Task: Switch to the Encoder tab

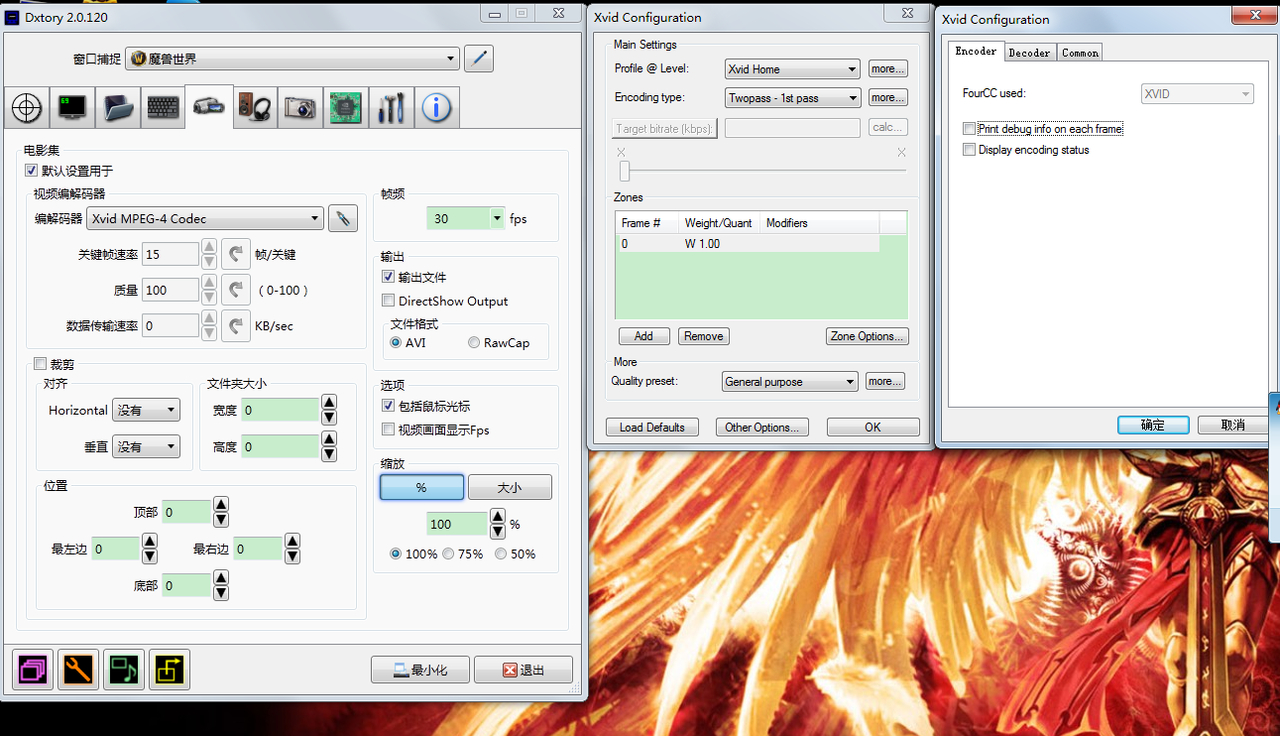Action: [976, 51]
